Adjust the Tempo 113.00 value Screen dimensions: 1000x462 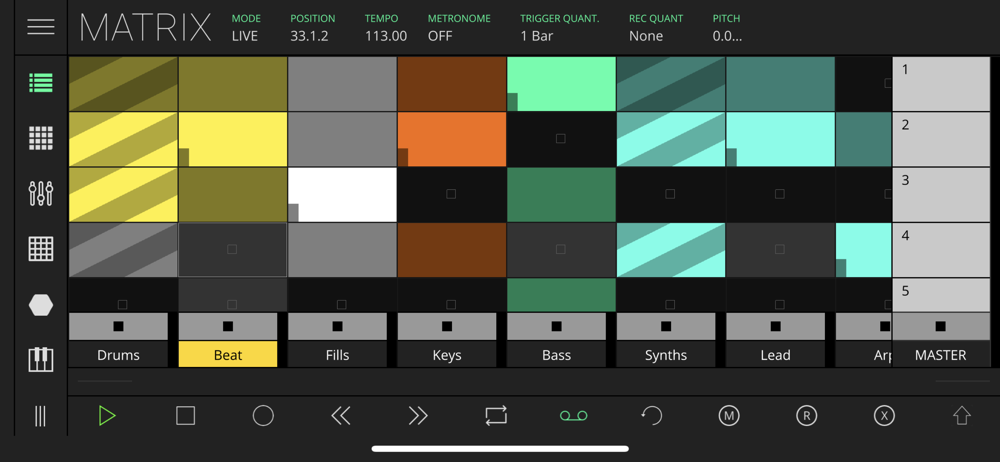(x=386, y=28)
